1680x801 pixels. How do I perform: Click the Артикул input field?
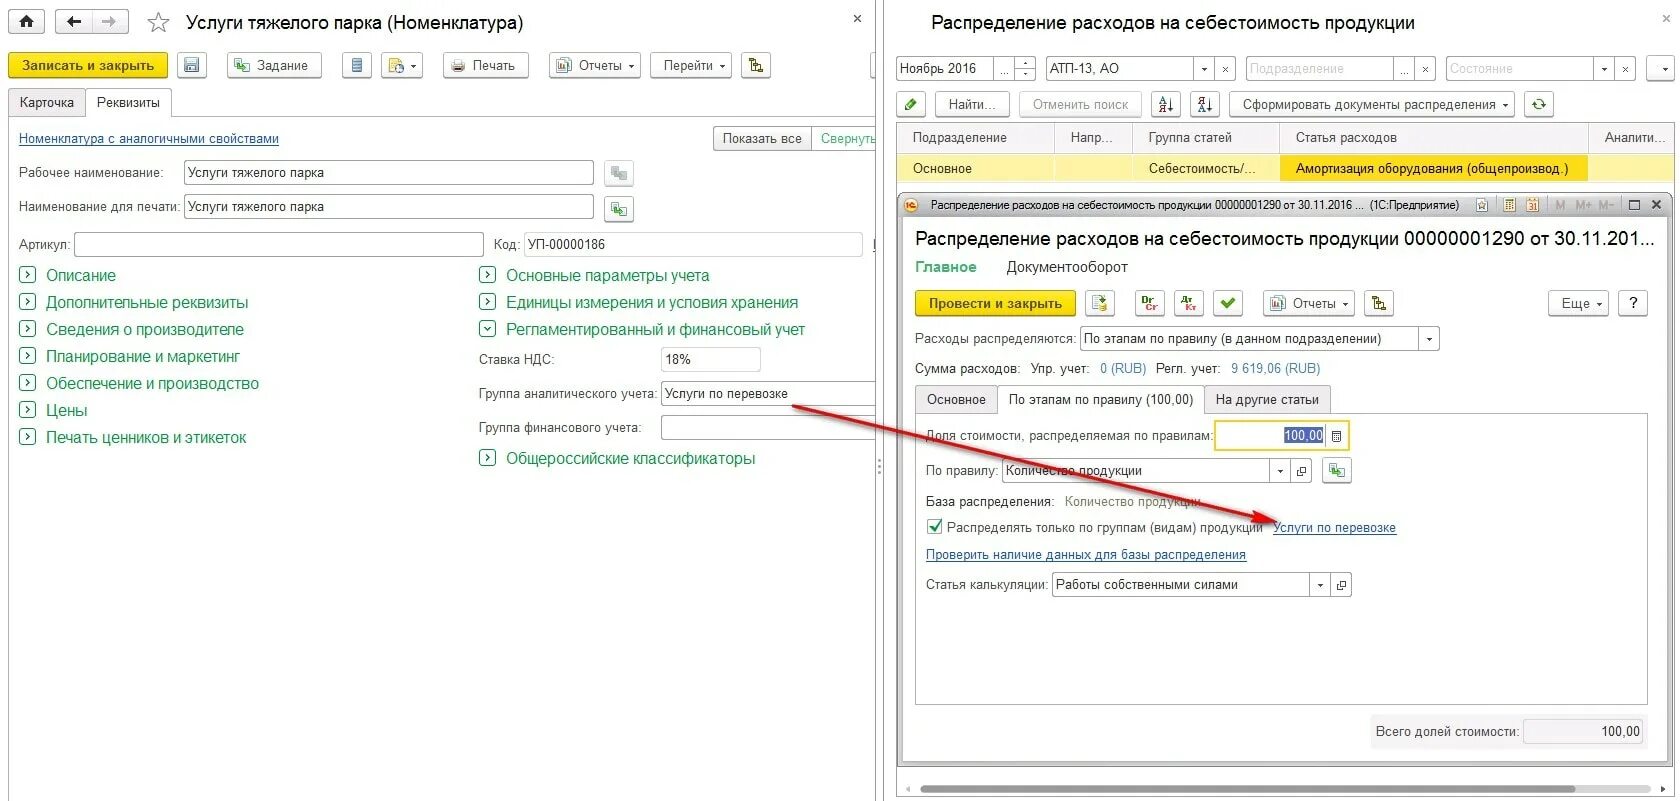279,244
